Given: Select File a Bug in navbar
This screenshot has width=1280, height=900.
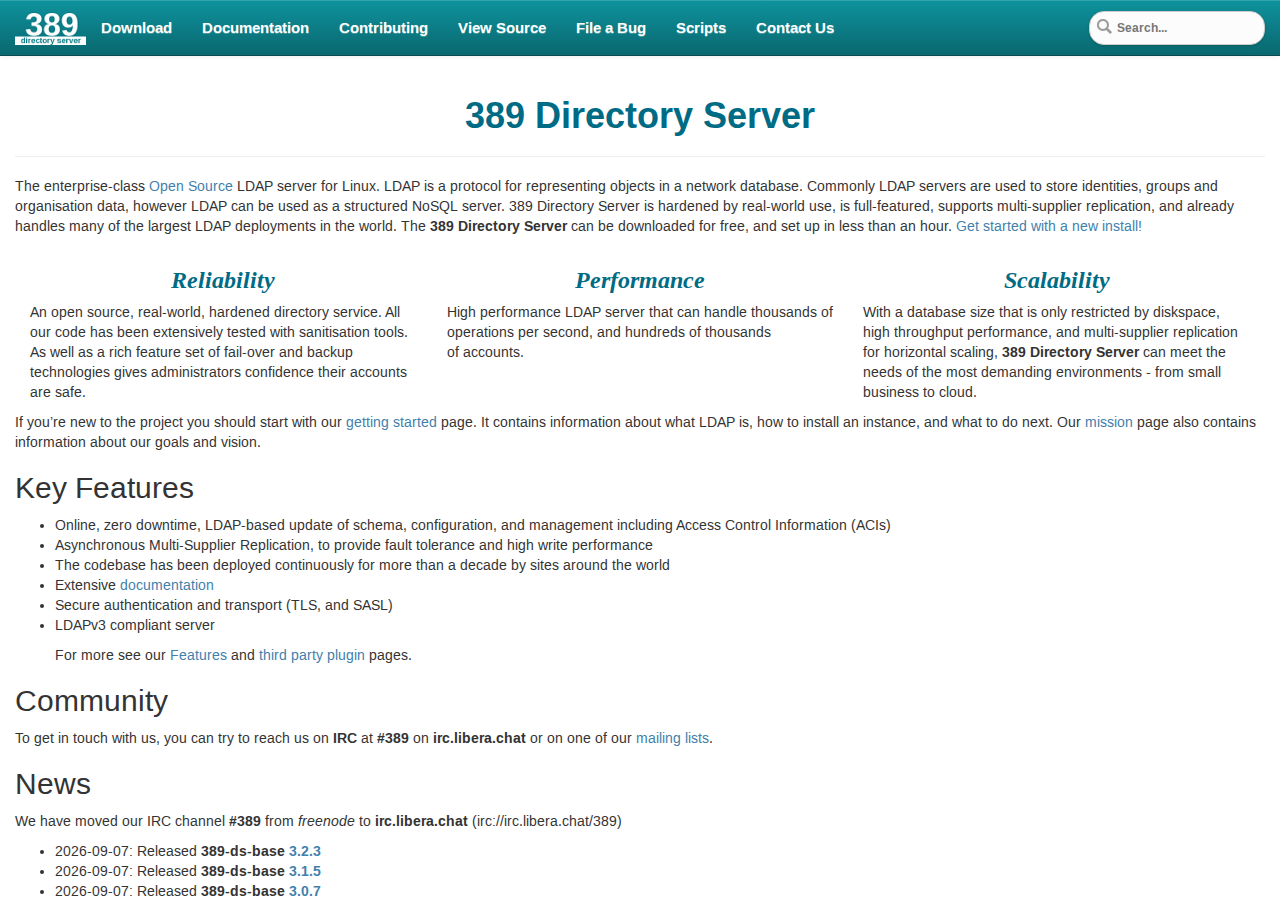Looking at the screenshot, I should pyautogui.click(x=611, y=28).
